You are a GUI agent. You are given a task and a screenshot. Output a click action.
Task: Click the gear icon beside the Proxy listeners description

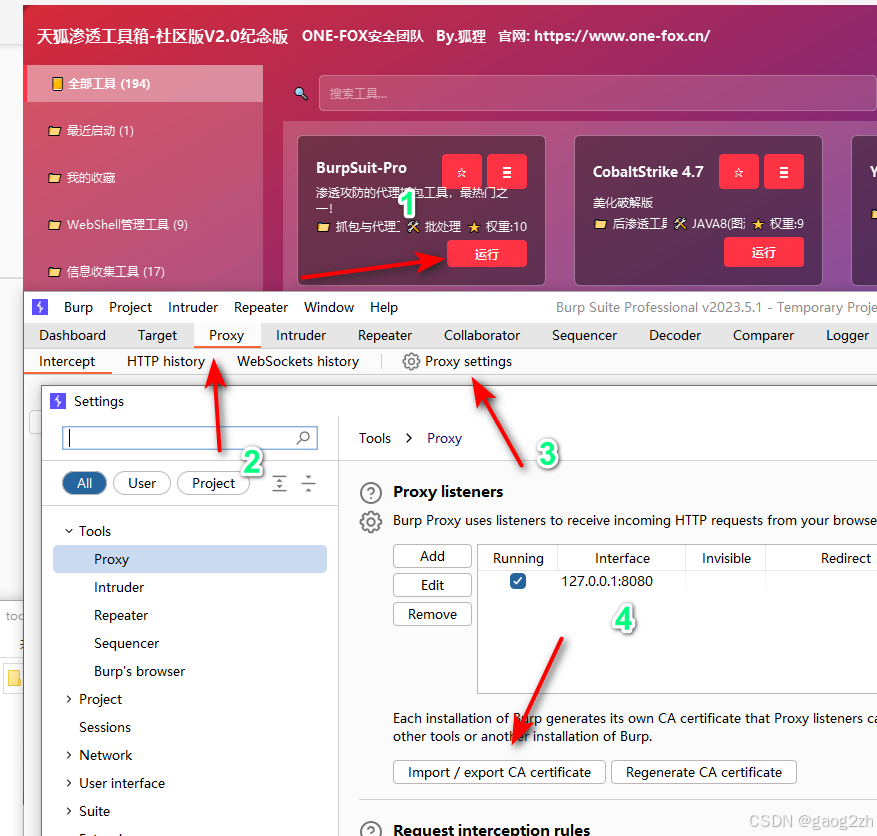pos(371,522)
